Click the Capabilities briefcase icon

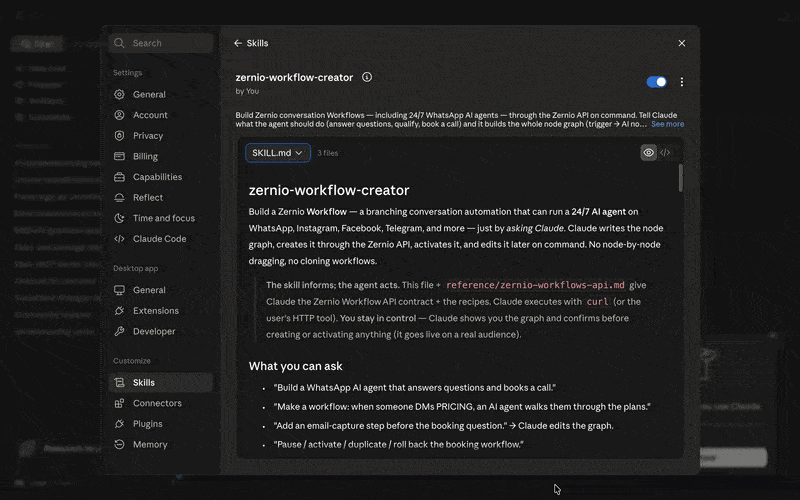(119, 177)
